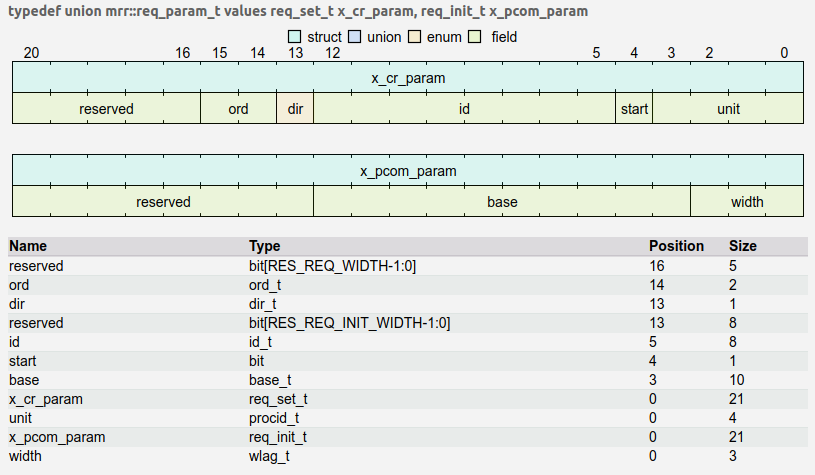The width and height of the screenshot is (815, 475).
Task: Click the 'ord' field cell in diagram
Action: (238, 108)
